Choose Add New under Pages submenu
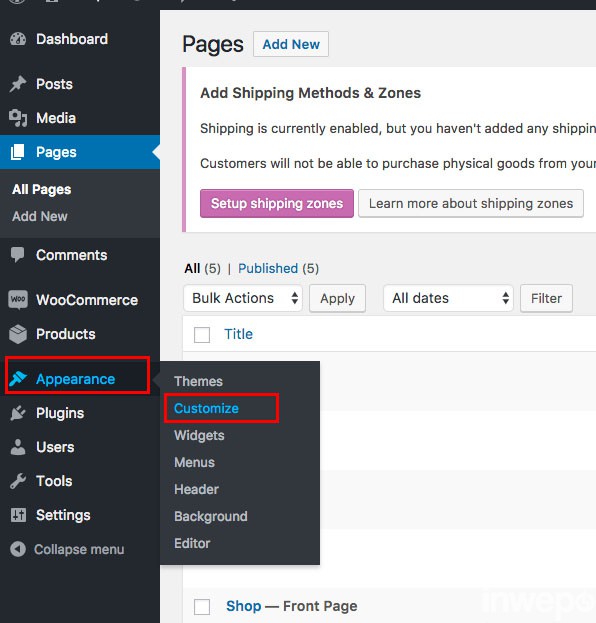 pyautogui.click(x=40, y=217)
